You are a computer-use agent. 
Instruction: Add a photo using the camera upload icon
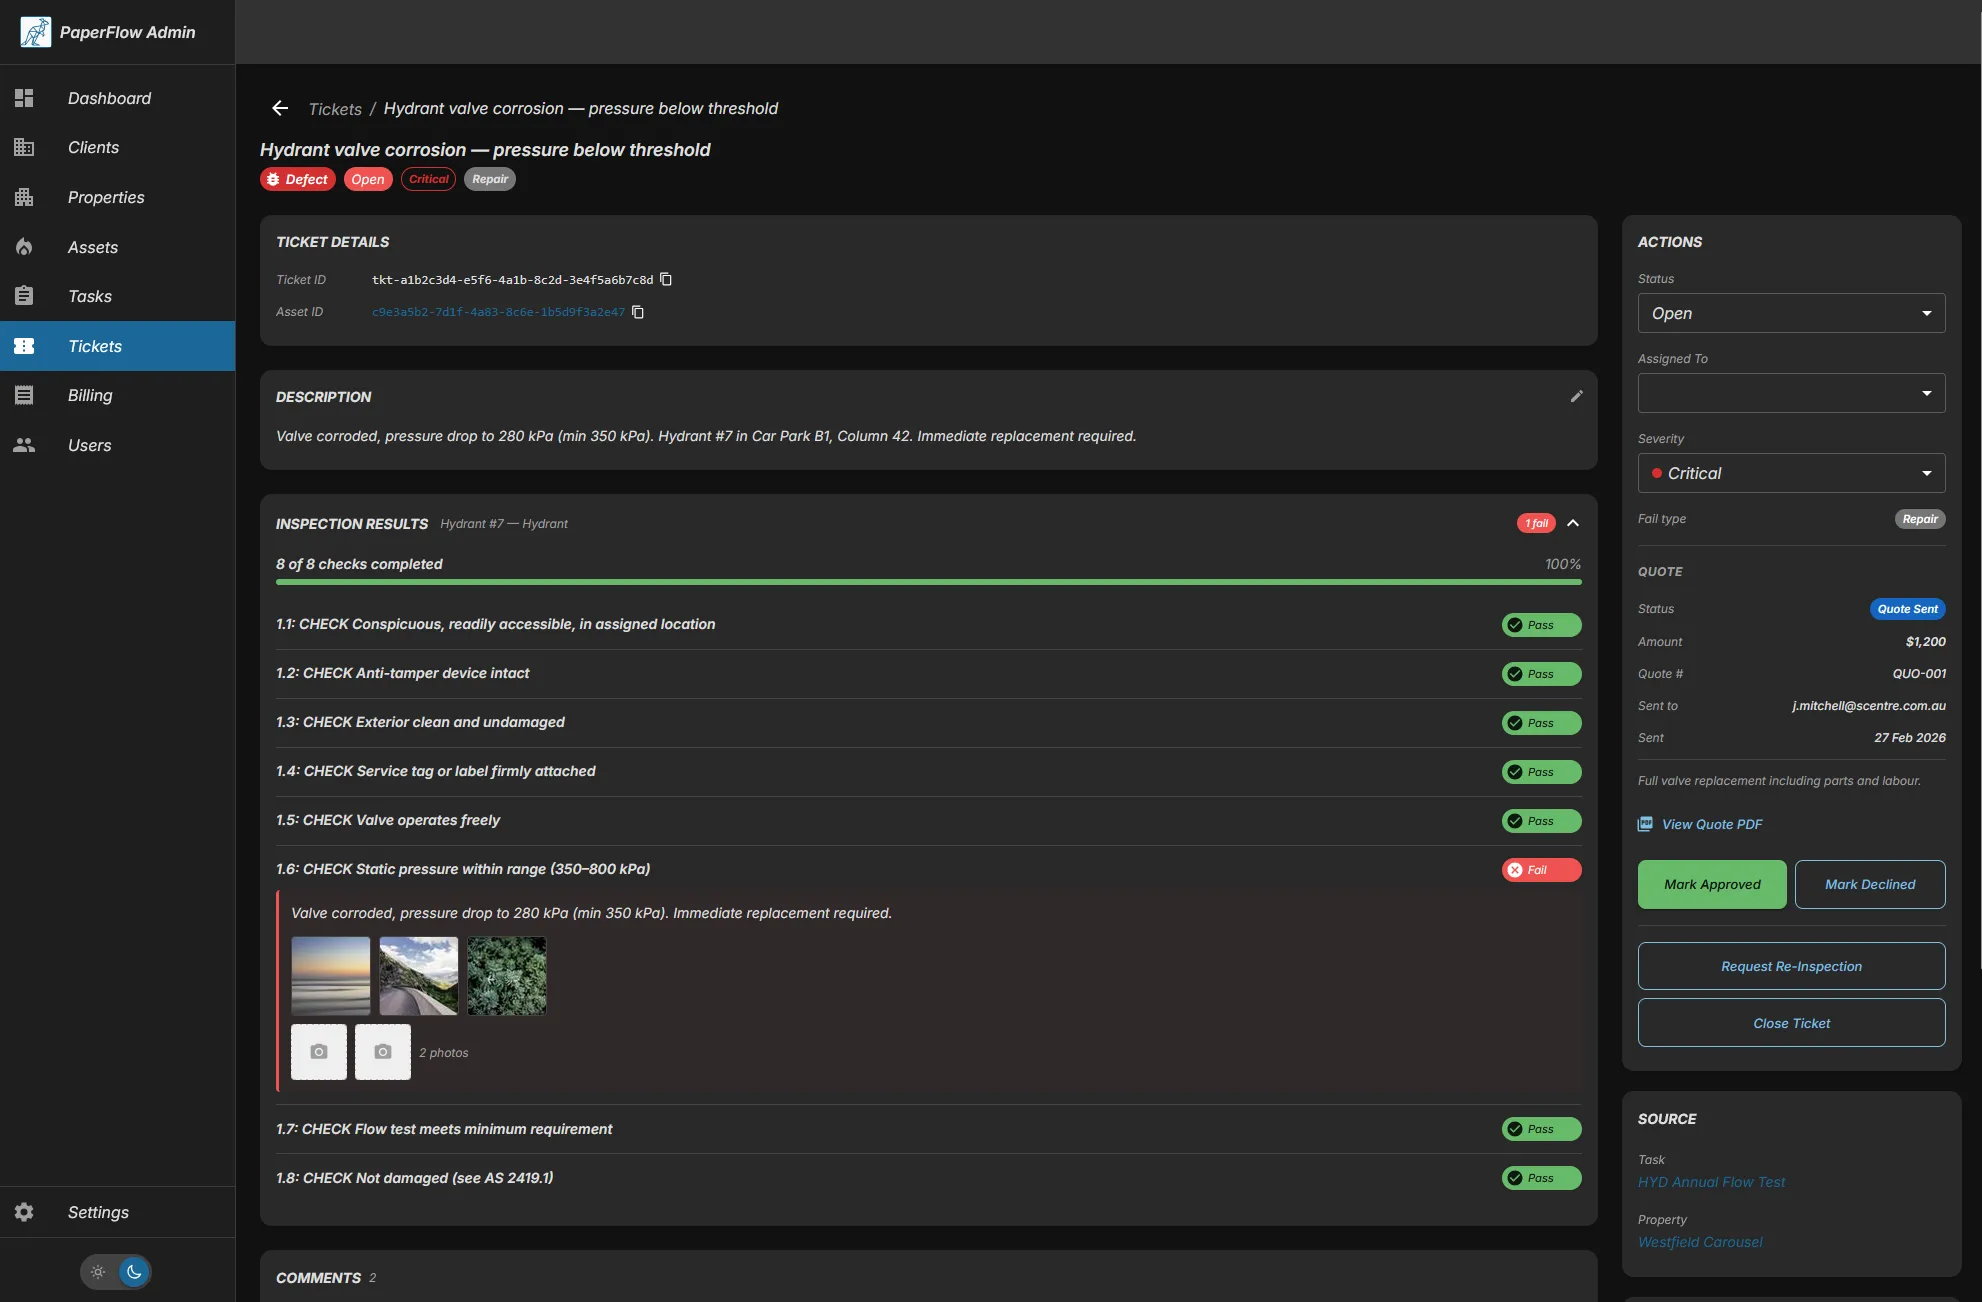(x=318, y=1051)
